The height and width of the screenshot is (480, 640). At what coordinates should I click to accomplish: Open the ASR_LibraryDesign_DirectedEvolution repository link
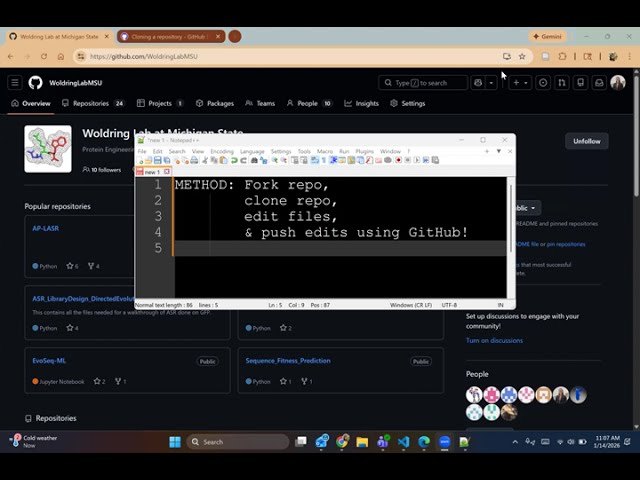pos(83,299)
